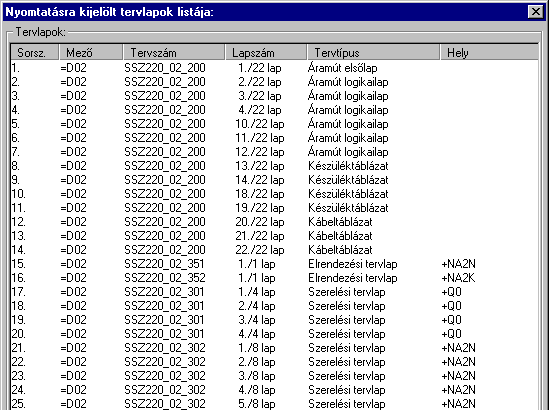549x410 pixels.
Task: Select row 25 with 5./8 lap
Action: 274,403
